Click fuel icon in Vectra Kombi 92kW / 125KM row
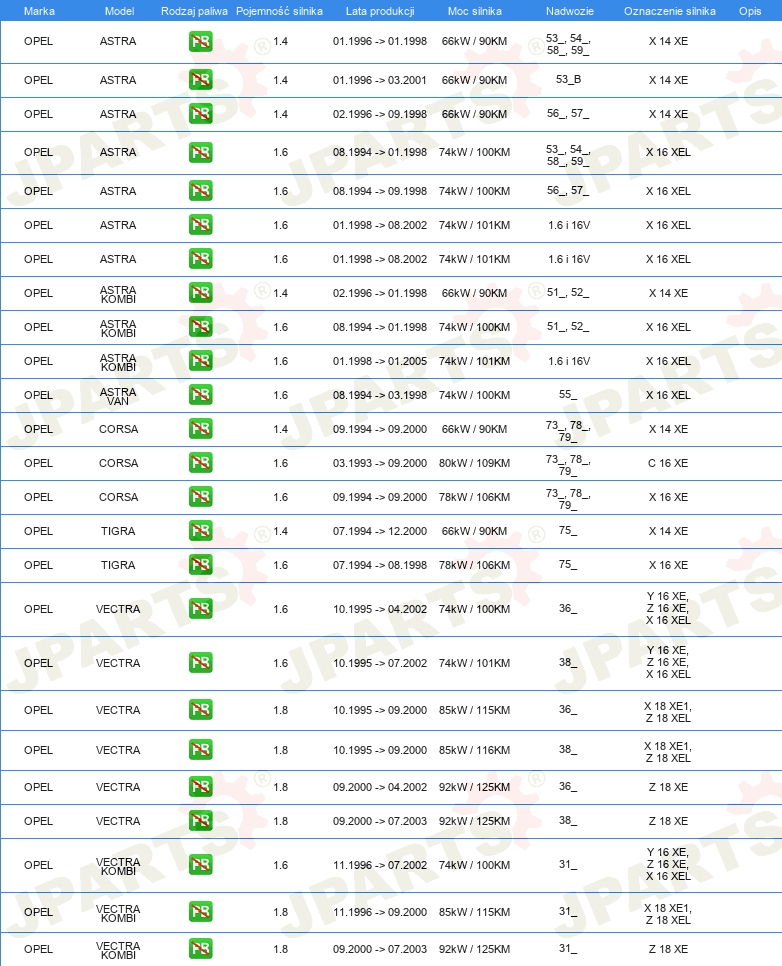 [x=201, y=949]
